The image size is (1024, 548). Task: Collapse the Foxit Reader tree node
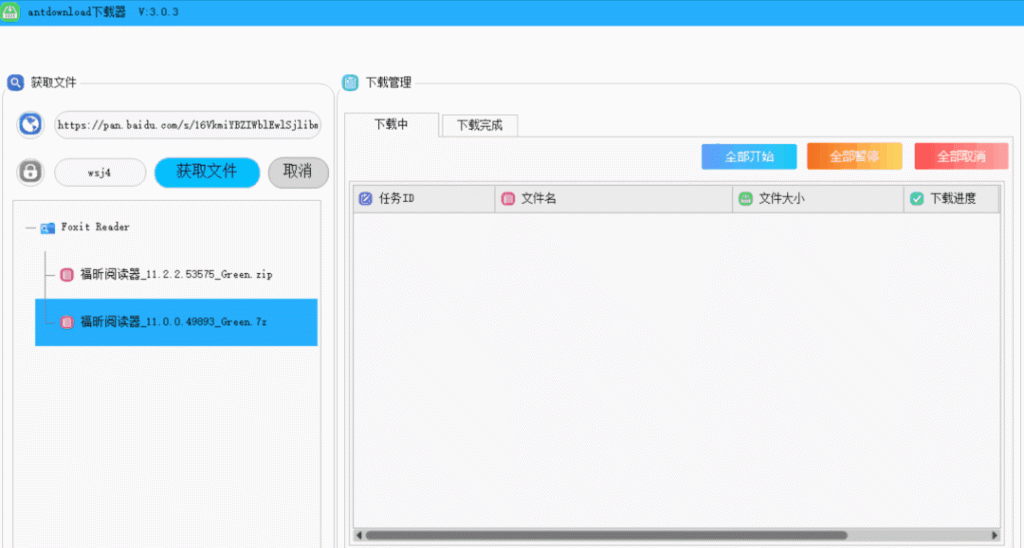(30, 228)
